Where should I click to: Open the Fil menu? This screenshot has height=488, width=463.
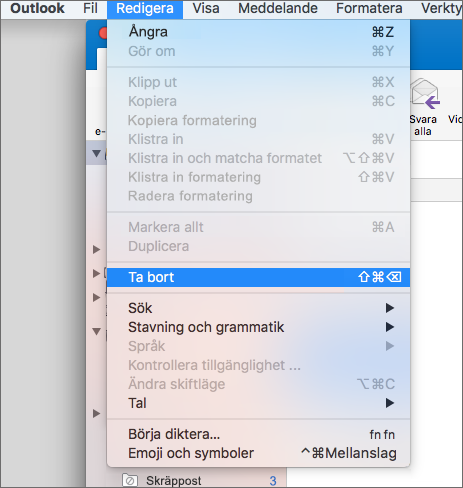(x=90, y=8)
